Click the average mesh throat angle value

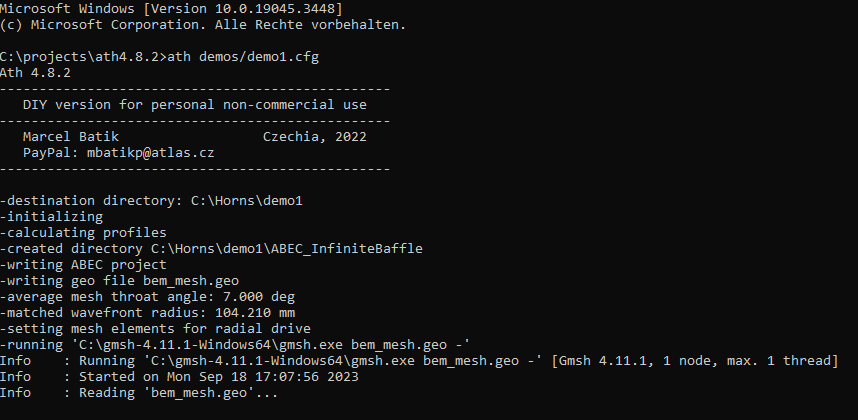tap(259, 297)
